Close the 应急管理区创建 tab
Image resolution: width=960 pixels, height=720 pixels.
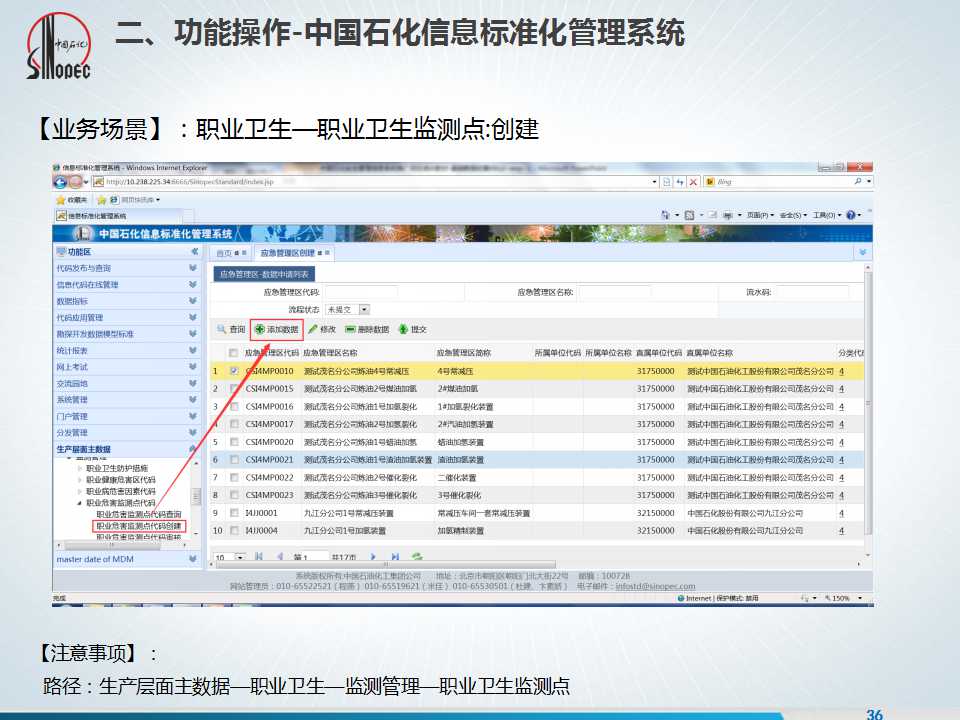pos(327,253)
